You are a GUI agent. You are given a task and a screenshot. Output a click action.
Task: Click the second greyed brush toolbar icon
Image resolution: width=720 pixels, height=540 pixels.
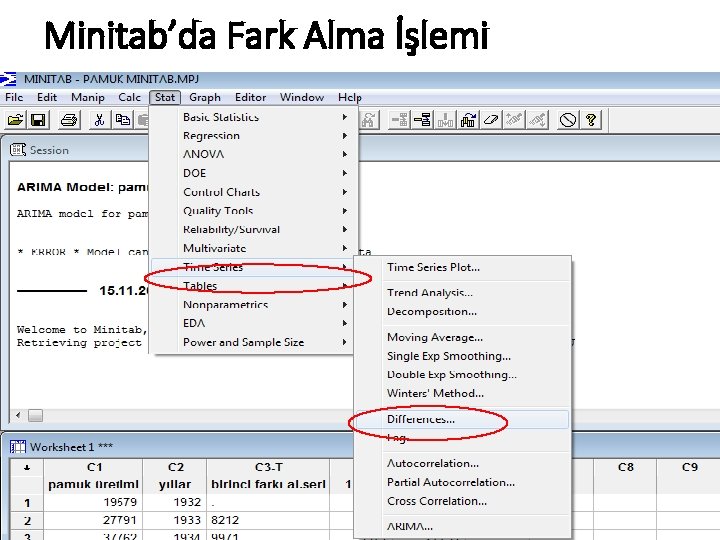click(537, 120)
